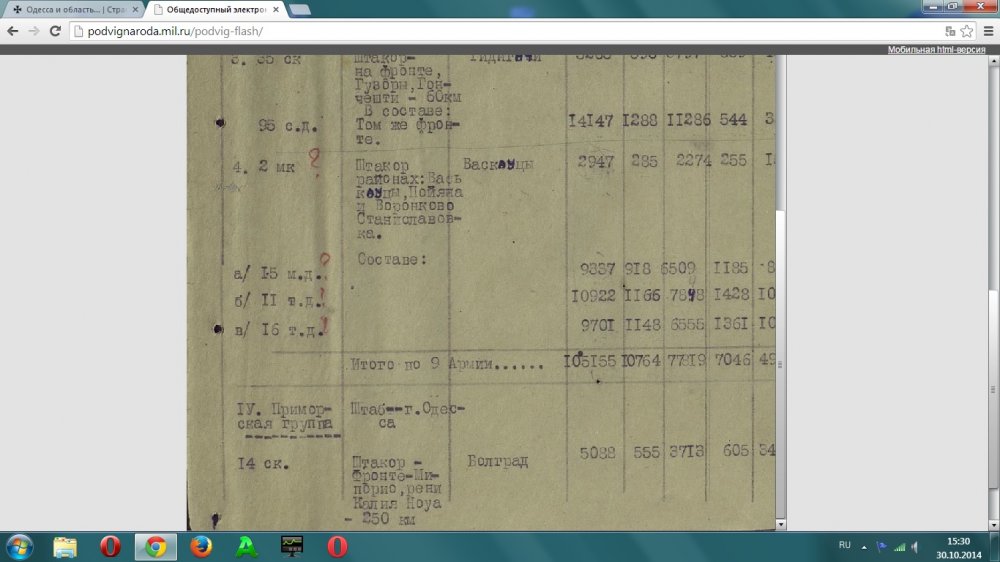Minimize the Chrome window
The height and width of the screenshot is (562, 1000).
(933, 6)
